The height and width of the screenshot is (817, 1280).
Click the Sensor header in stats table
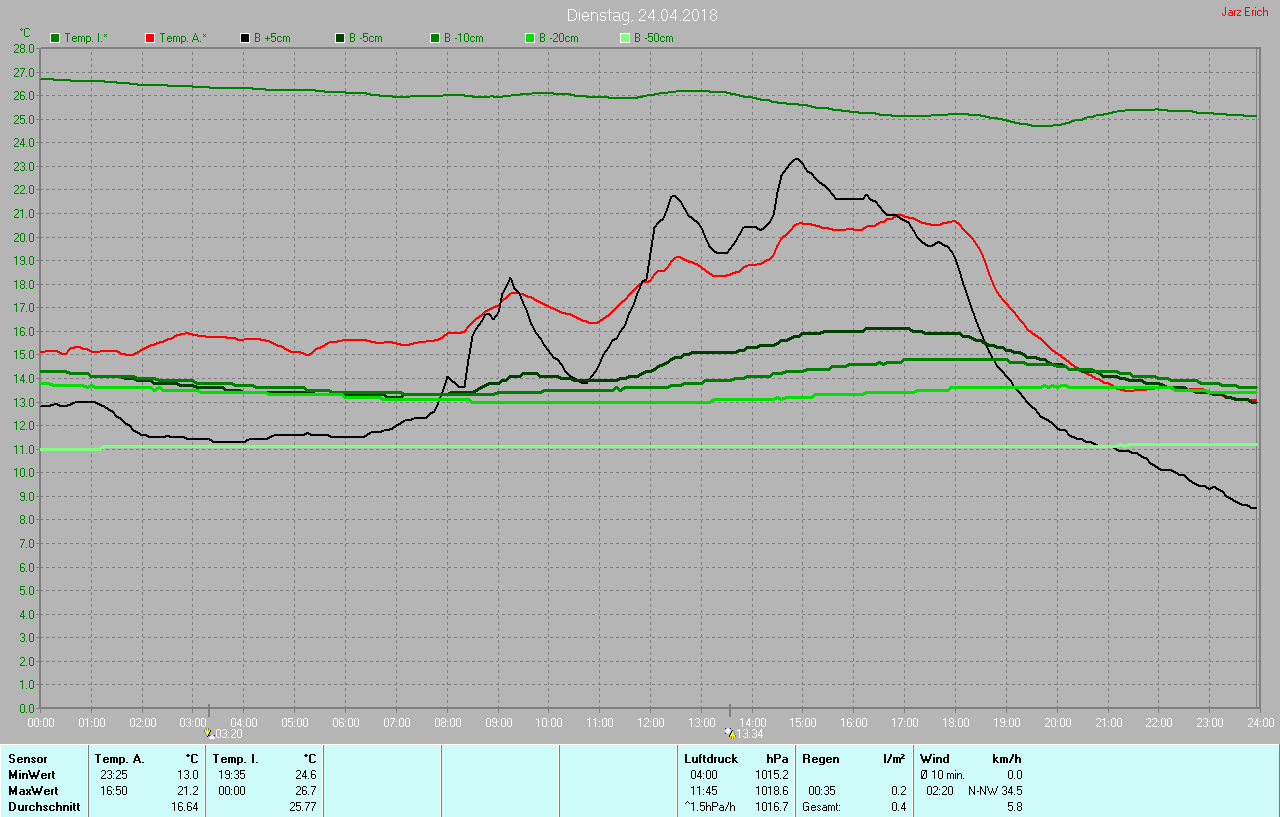tap(28, 759)
